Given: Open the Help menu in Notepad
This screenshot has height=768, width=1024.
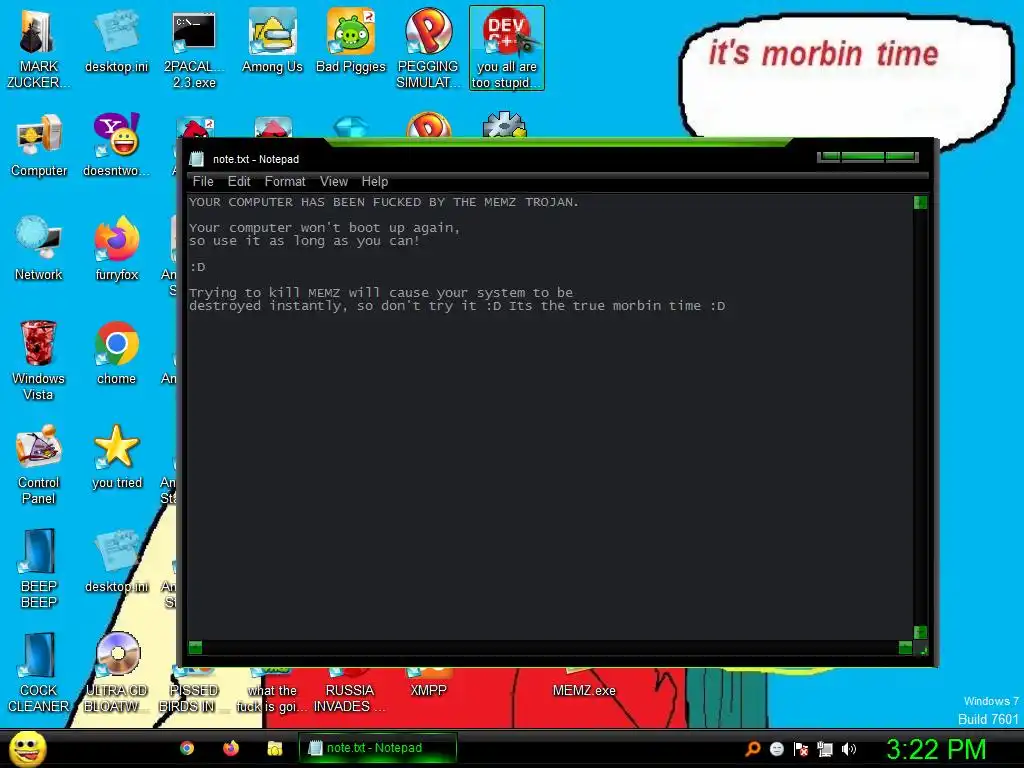Looking at the screenshot, I should click(375, 182).
